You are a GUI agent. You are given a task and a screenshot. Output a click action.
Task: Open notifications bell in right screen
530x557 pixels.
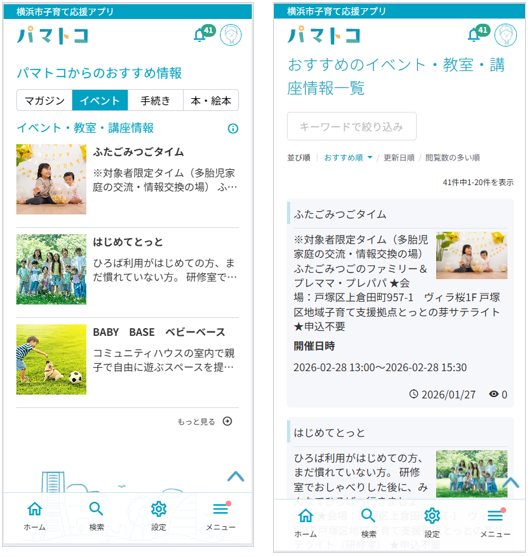coord(474,35)
